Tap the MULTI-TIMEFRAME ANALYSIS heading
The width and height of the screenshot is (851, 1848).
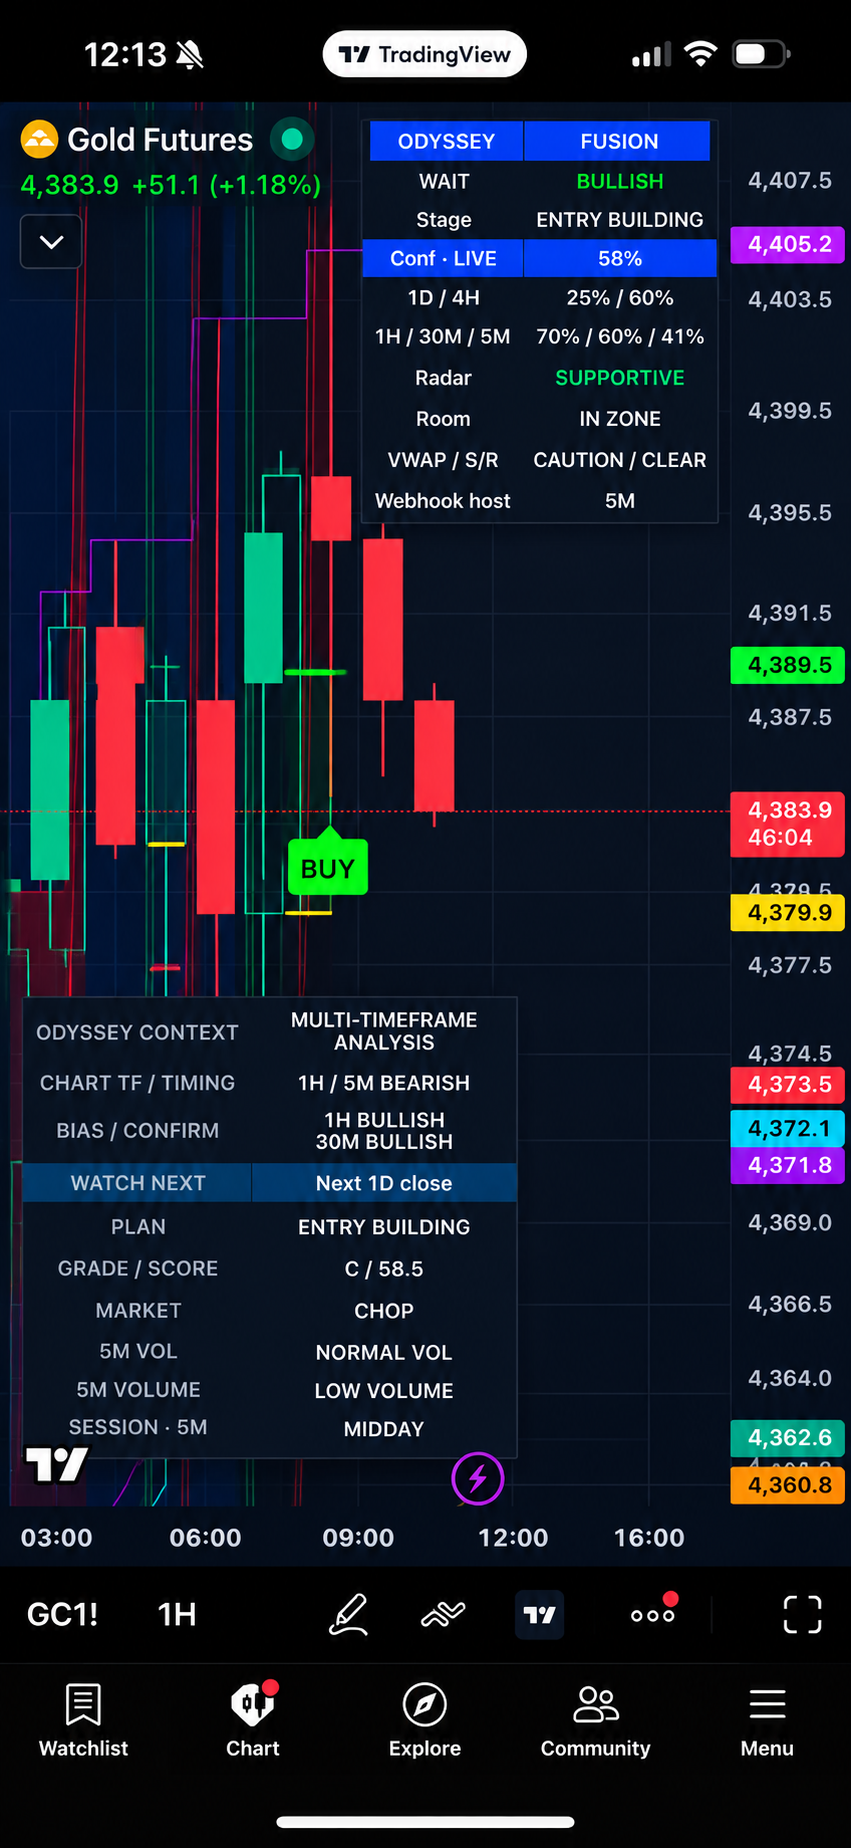pos(384,1031)
